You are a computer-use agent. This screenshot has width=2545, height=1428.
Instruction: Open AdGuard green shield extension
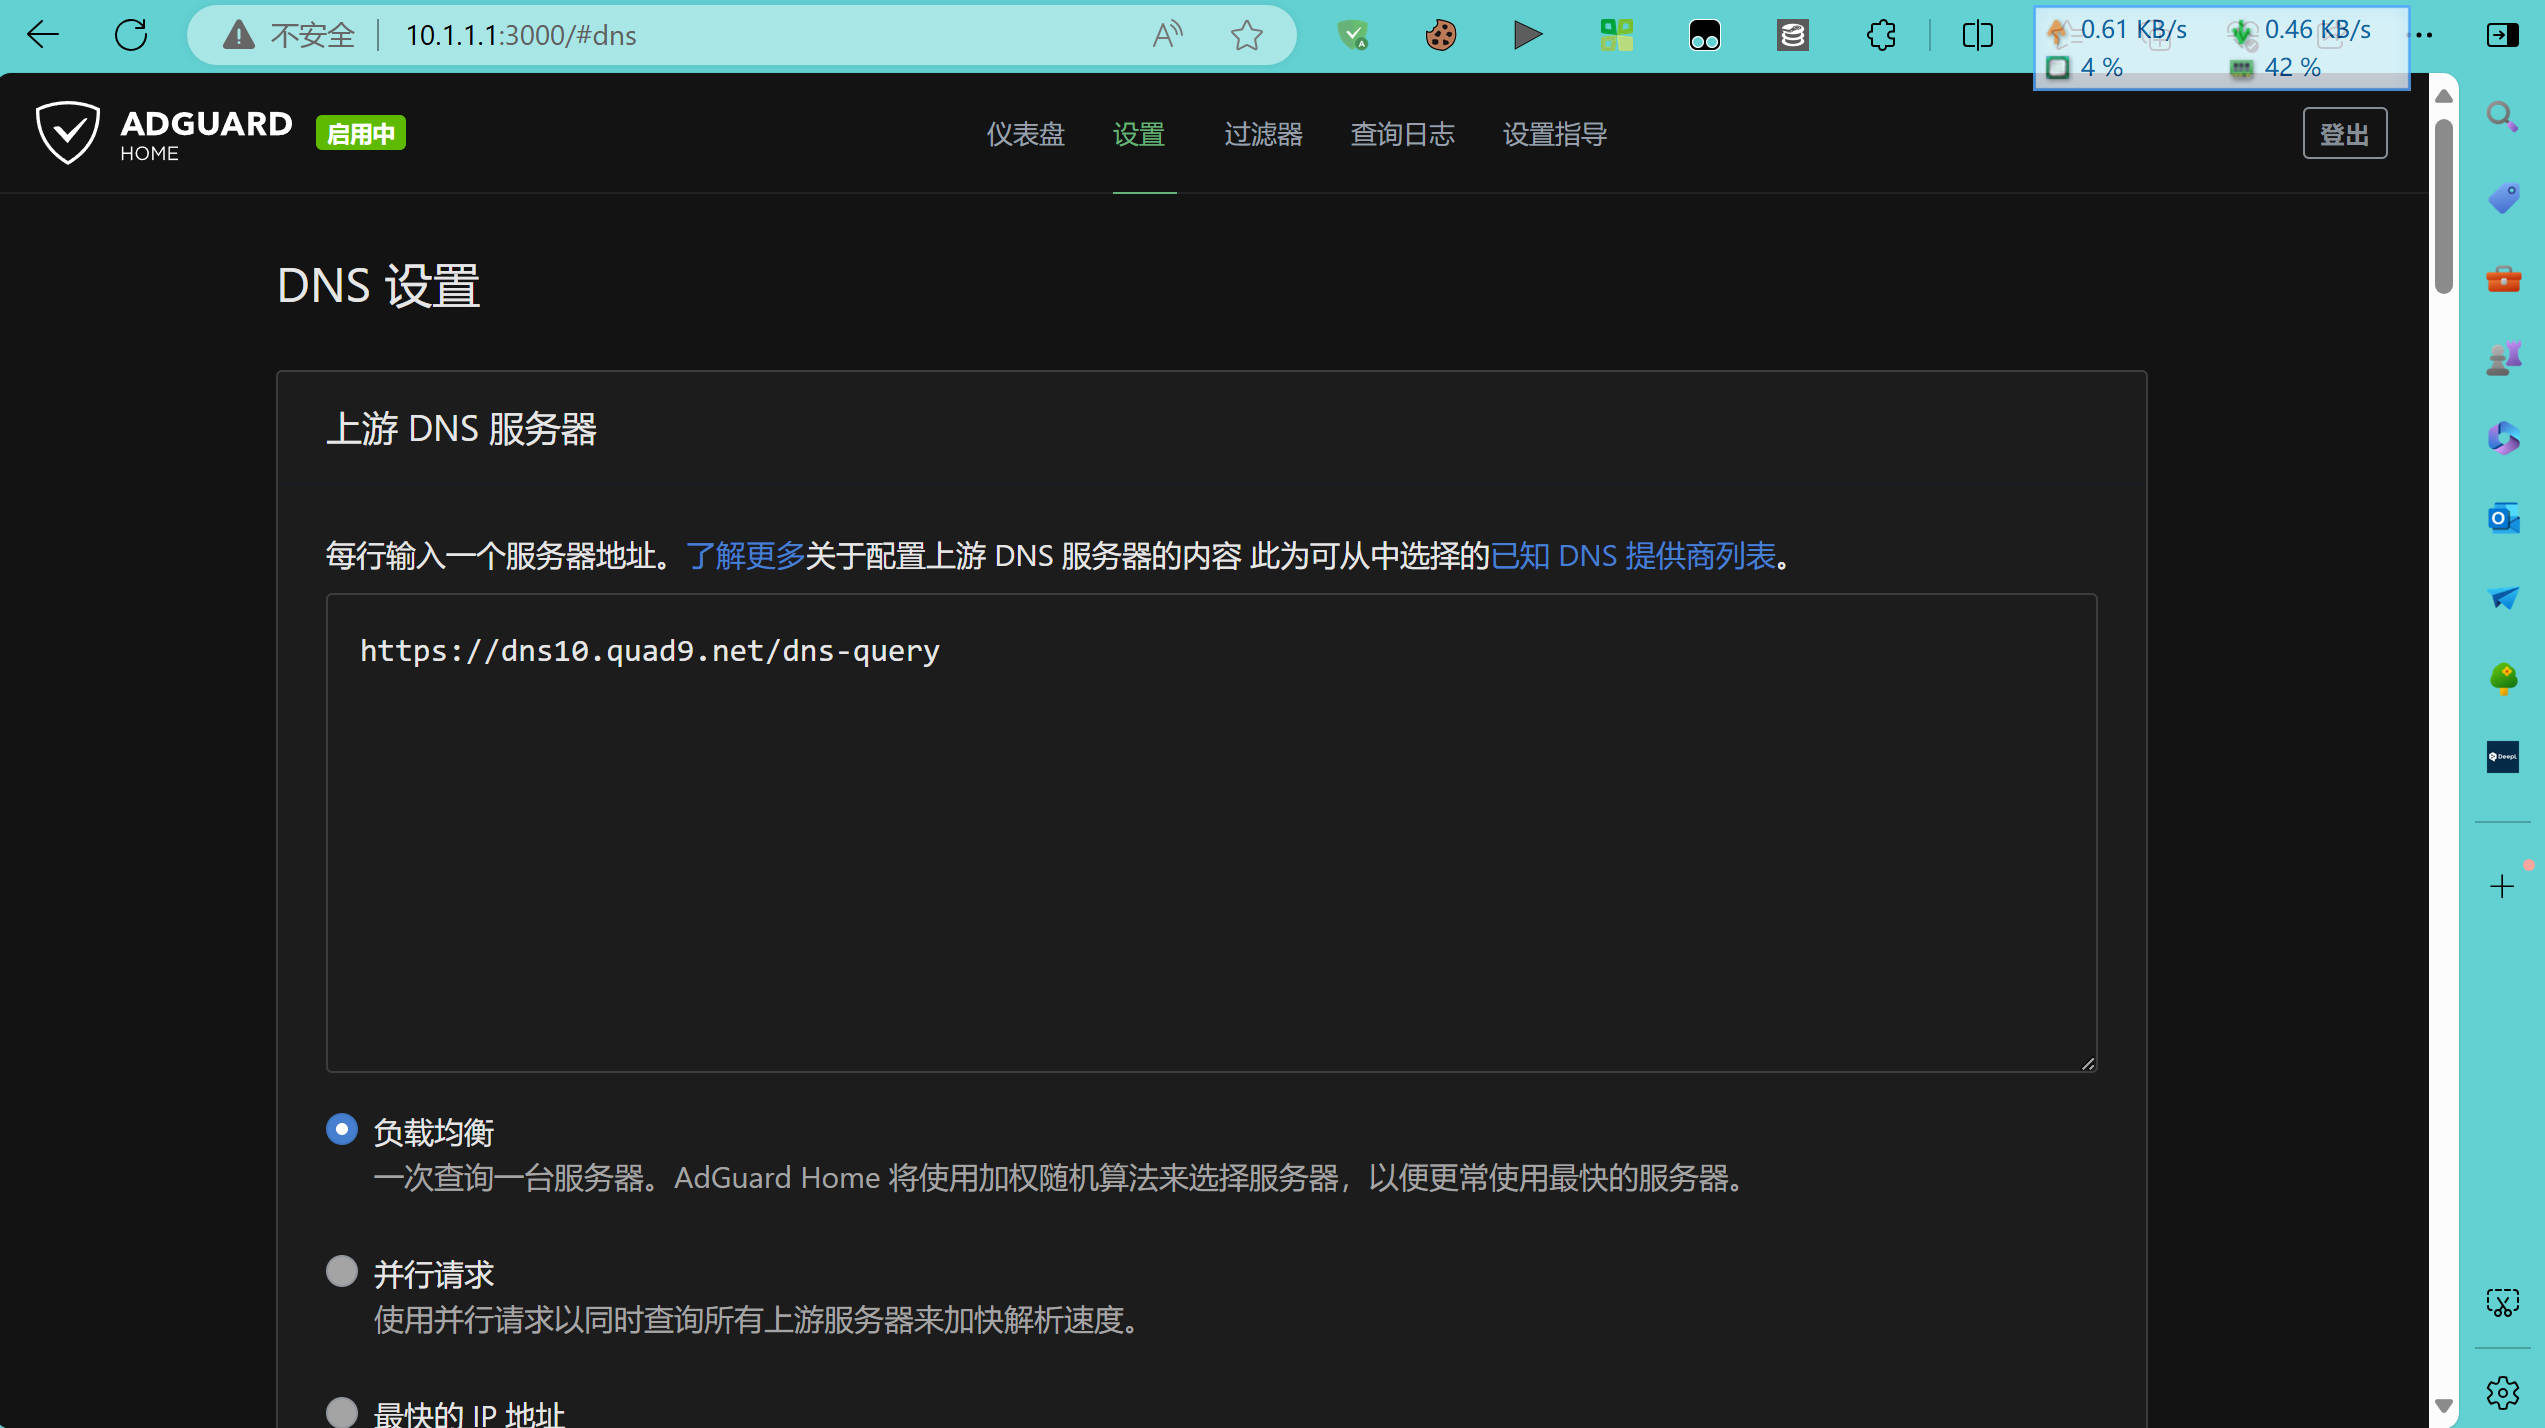1353,35
